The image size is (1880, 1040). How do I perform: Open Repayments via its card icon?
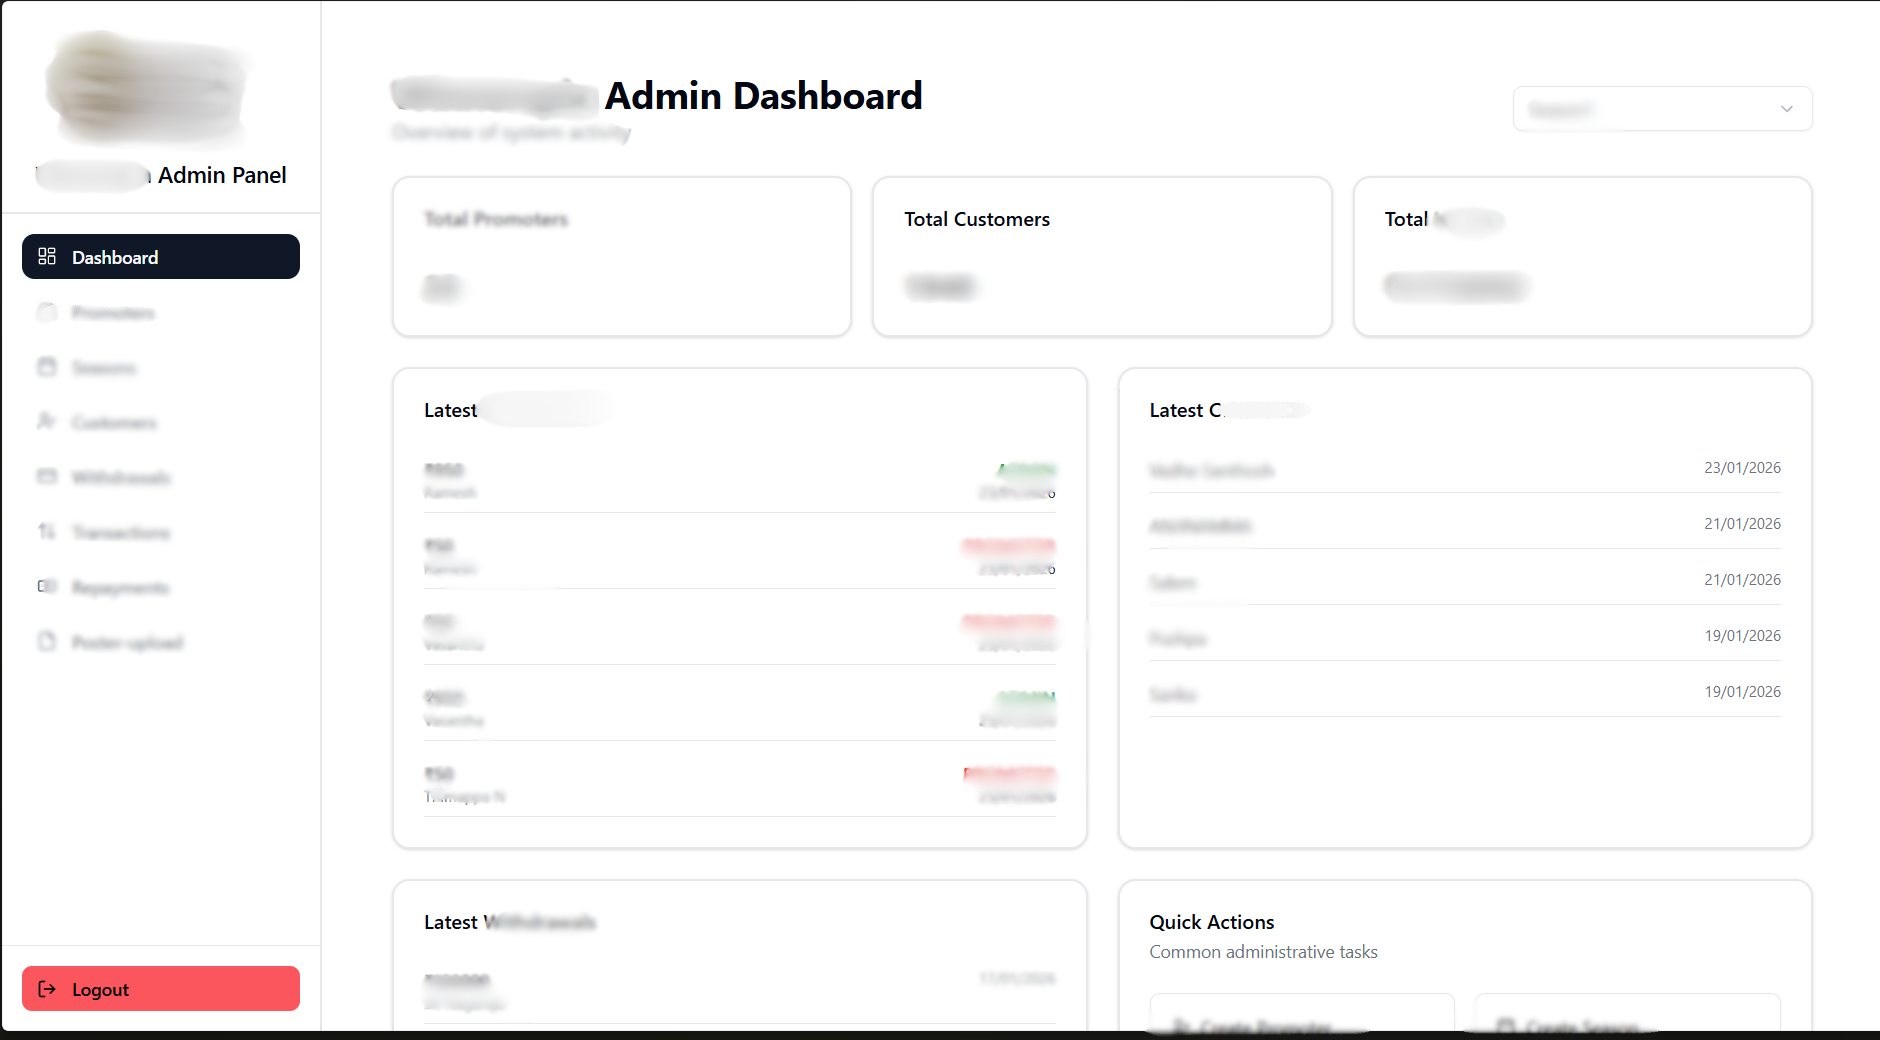pos(47,587)
